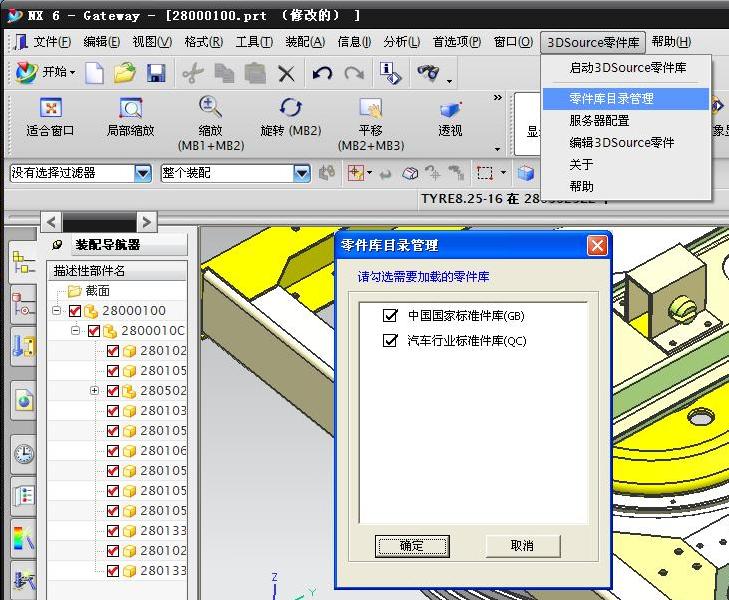Toggle the checkbox for 28000100 assembly
This screenshot has width=729, height=600.
[x=75, y=310]
